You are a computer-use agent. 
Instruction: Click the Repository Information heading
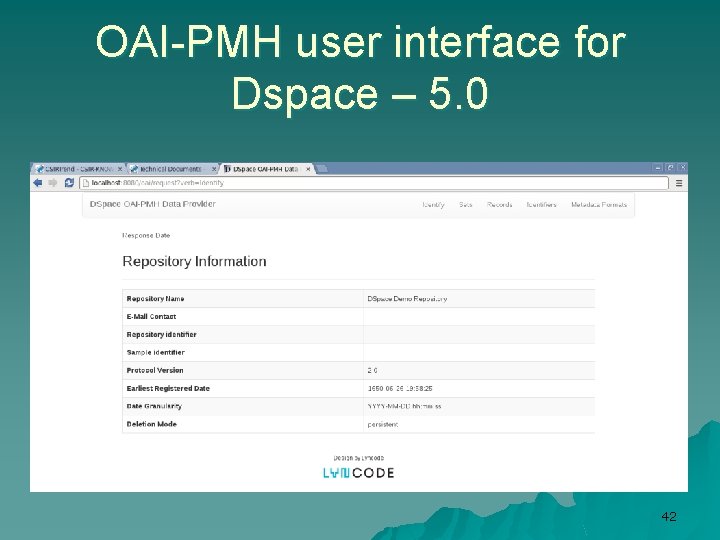pos(194,261)
